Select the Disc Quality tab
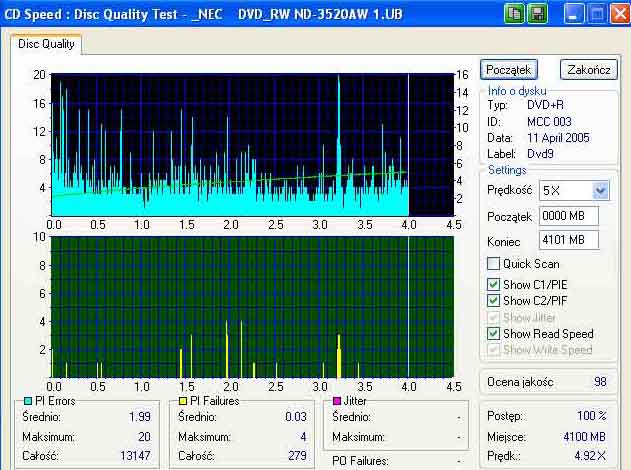 pyautogui.click(x=46, y=44)
